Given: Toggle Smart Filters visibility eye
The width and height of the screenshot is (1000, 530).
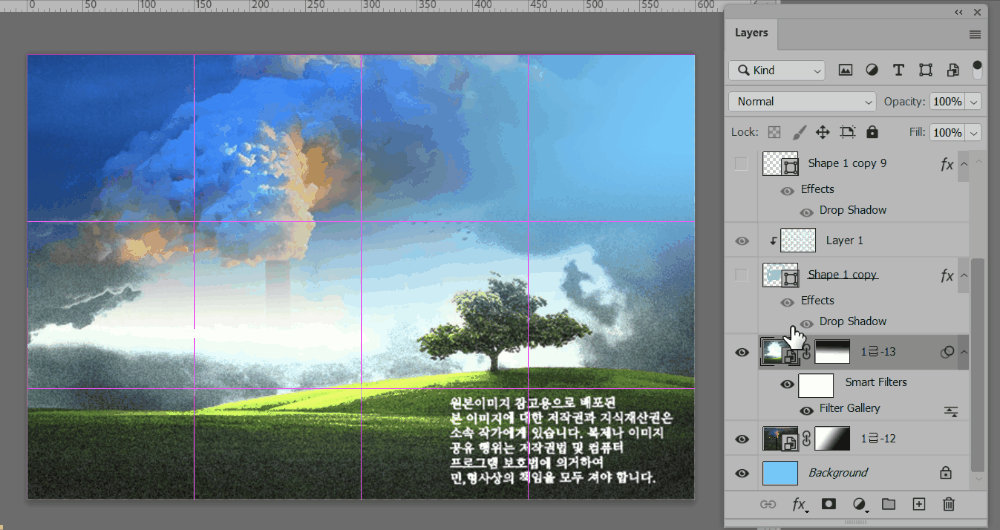Looking at the screenshot, I should (x=787, y=384).
